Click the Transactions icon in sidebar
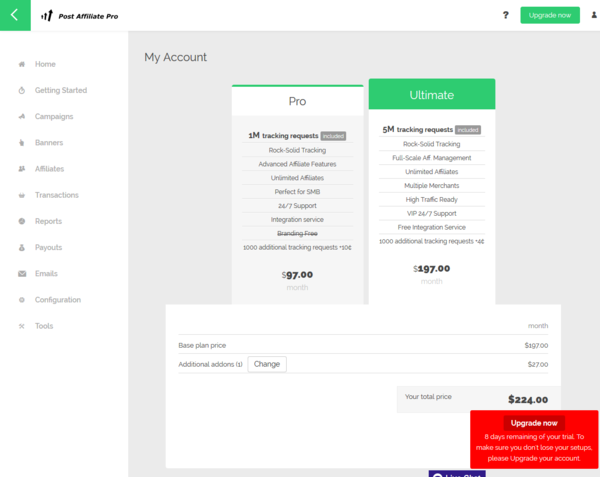The width and height of the screenshot is (600, 477). tap(22, 195)
